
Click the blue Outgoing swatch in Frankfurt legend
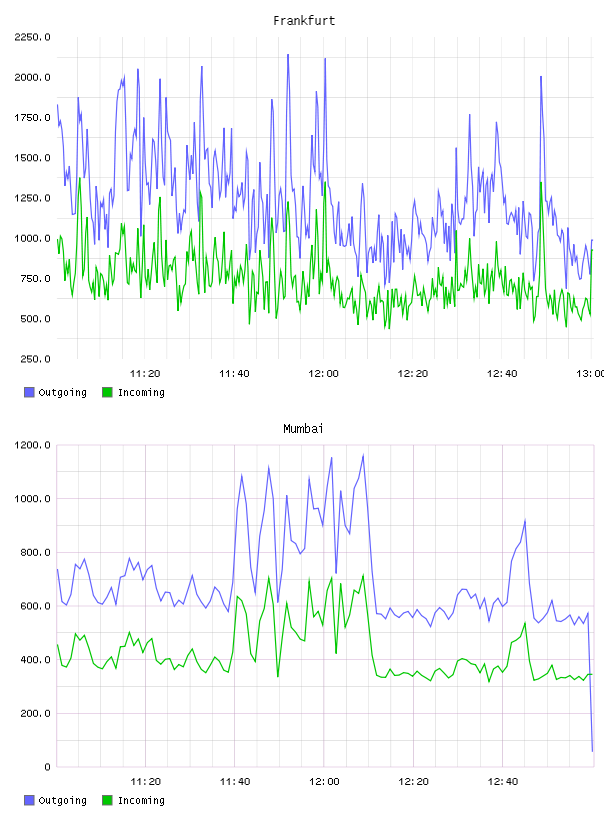coord(29,392)
